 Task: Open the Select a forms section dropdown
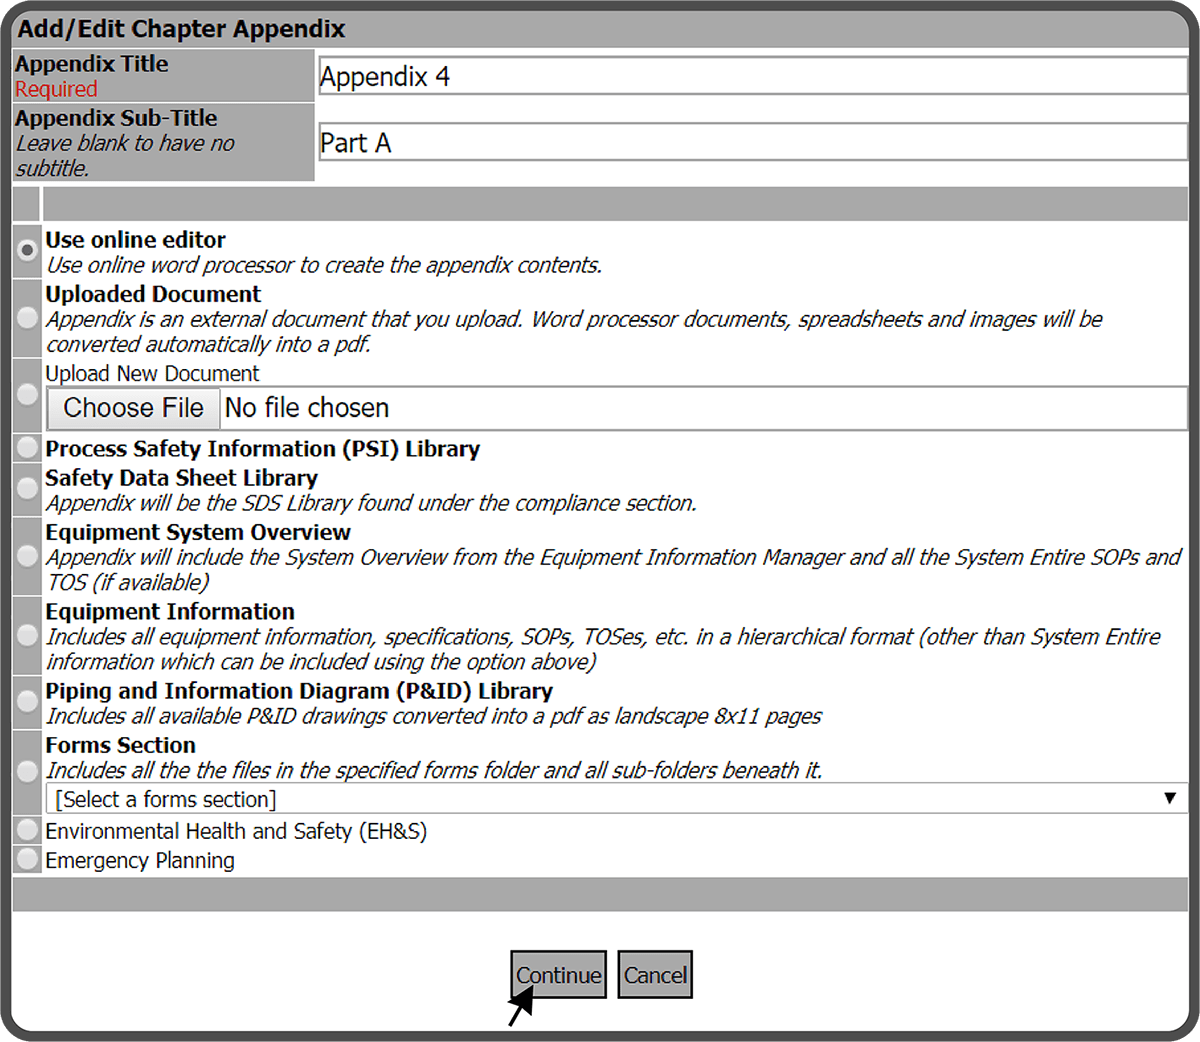[616, 798]
